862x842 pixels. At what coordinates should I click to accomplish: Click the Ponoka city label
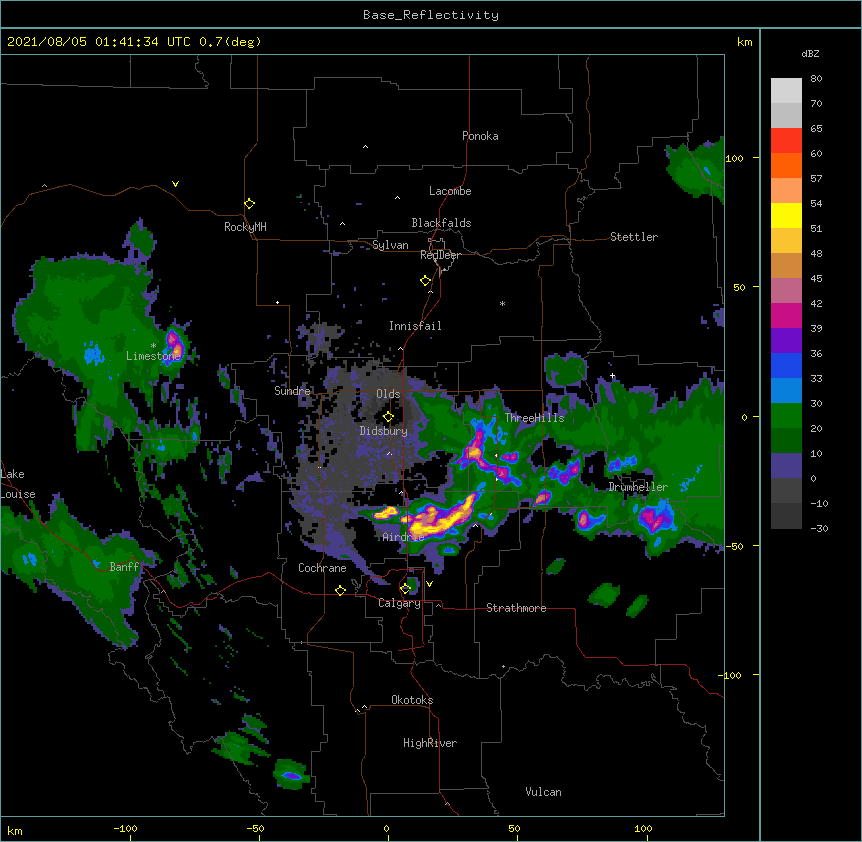coord(480,136)
